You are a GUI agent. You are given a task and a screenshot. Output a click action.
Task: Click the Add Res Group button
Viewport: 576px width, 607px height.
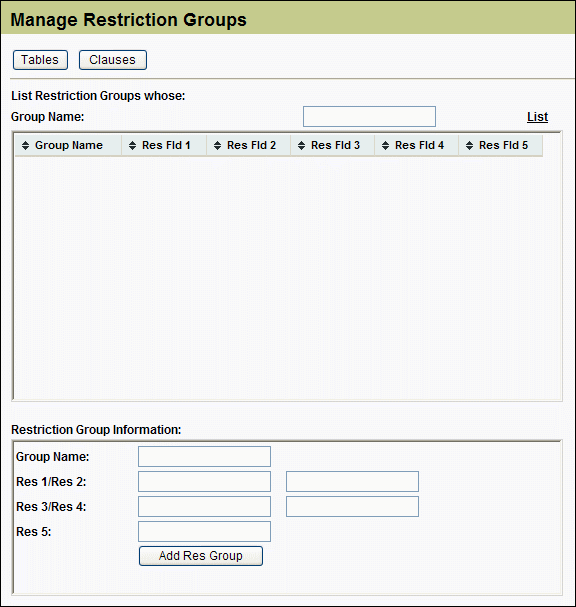pyautogui.click(x=201, y=556)
